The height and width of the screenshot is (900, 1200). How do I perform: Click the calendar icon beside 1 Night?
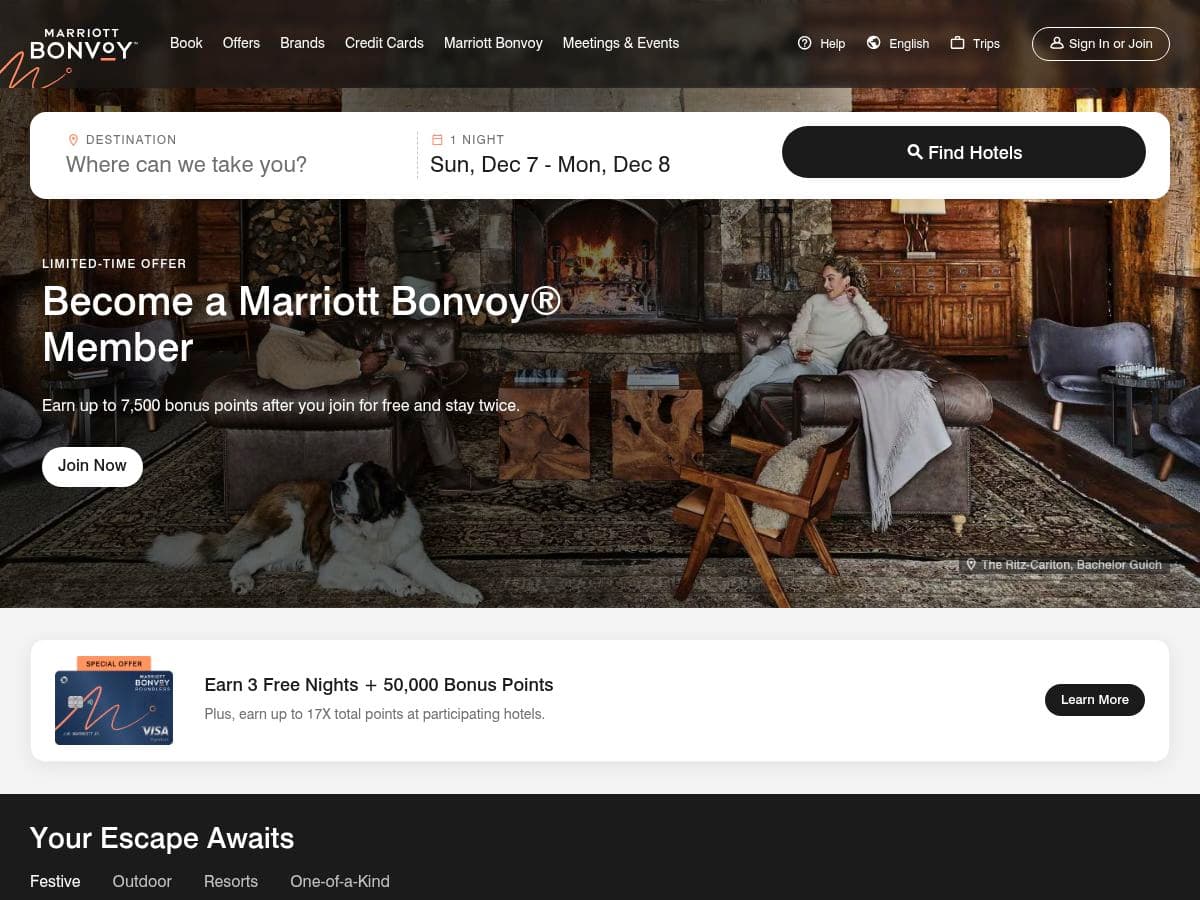pos(437,140)
